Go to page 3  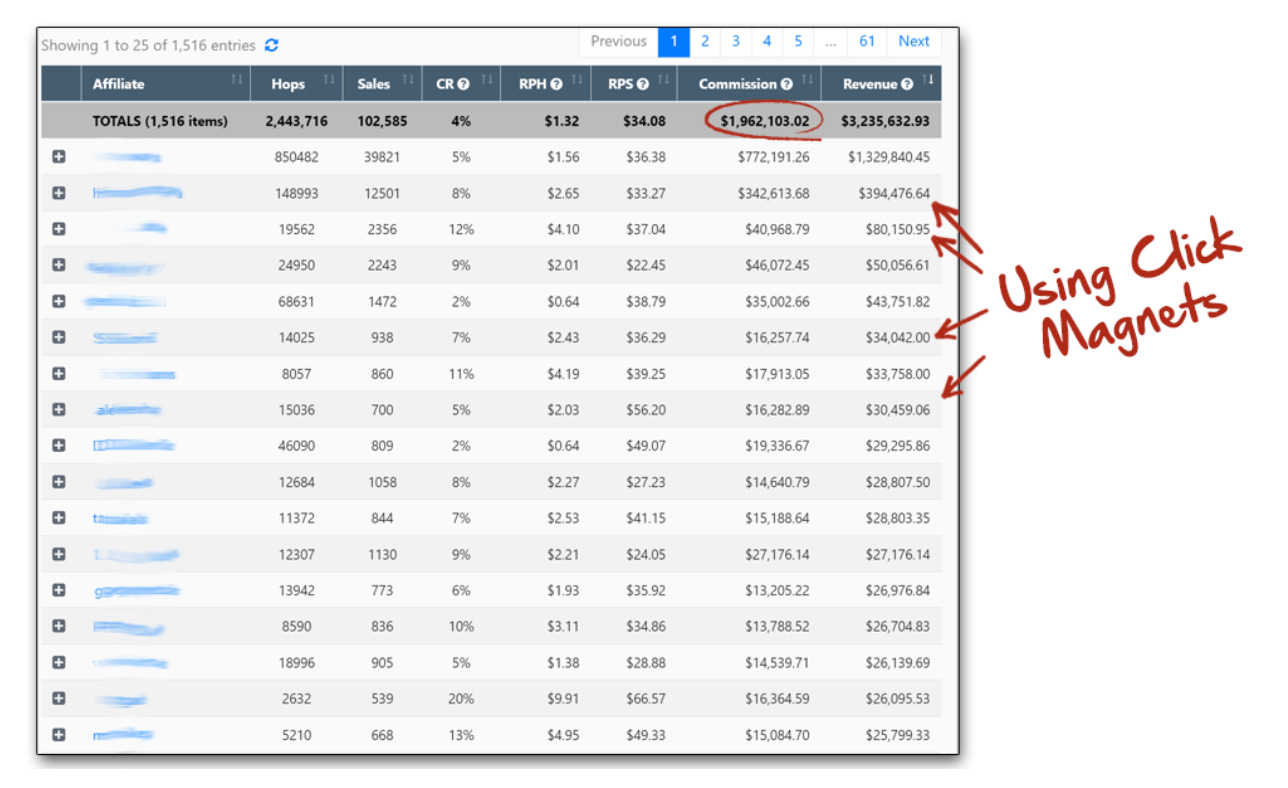pyautogui.click(x=736, y=41)
